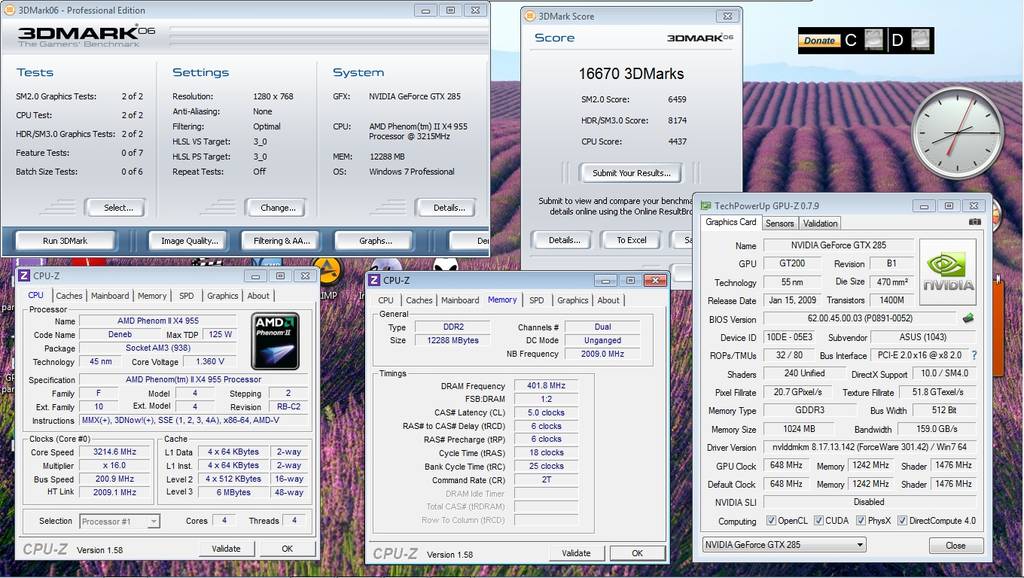Click the Donate button in the drive gadget
This screenshot has width=1024, height=578.
point(819,40)
